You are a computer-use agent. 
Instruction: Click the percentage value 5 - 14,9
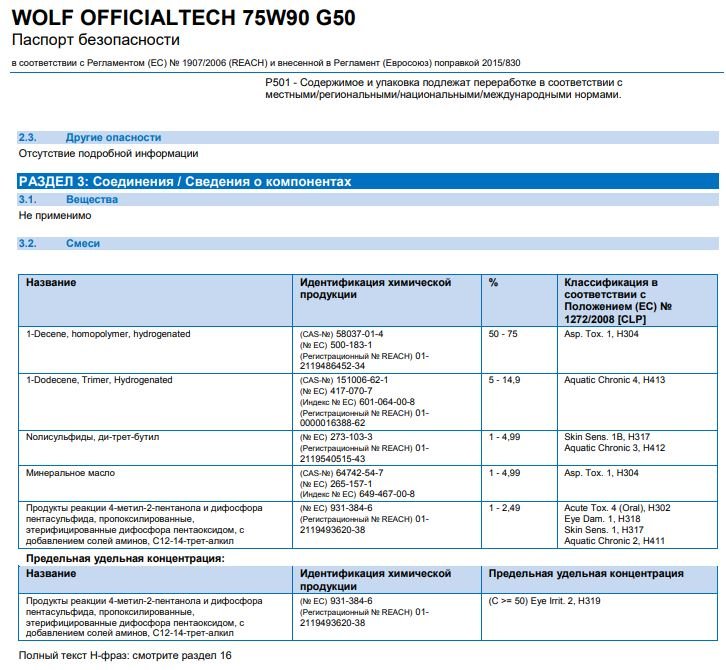click(504, 380)
